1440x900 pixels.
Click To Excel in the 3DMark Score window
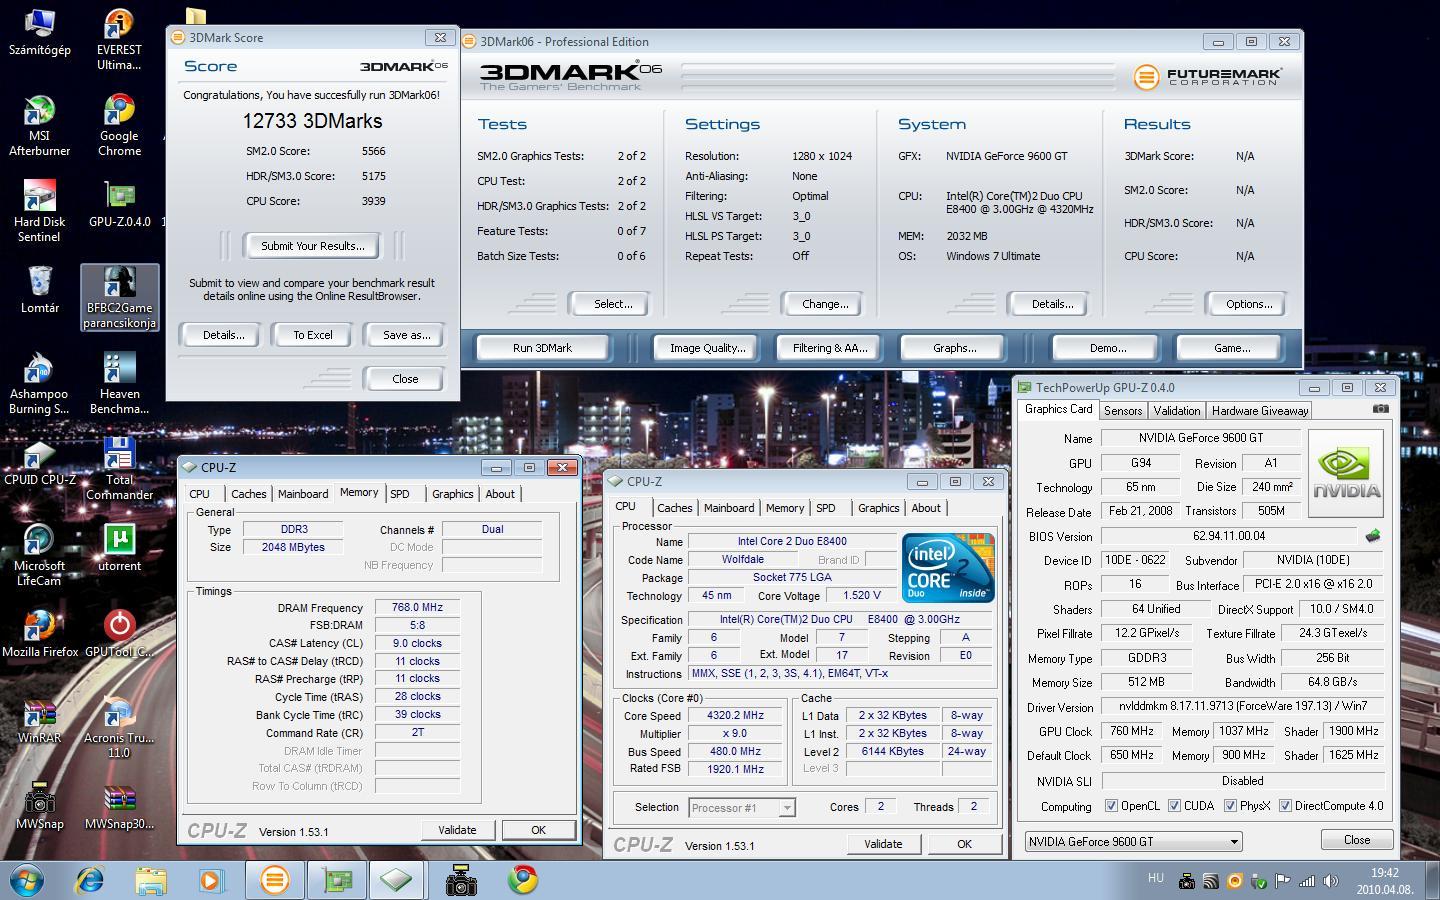[x=312, y=335]
